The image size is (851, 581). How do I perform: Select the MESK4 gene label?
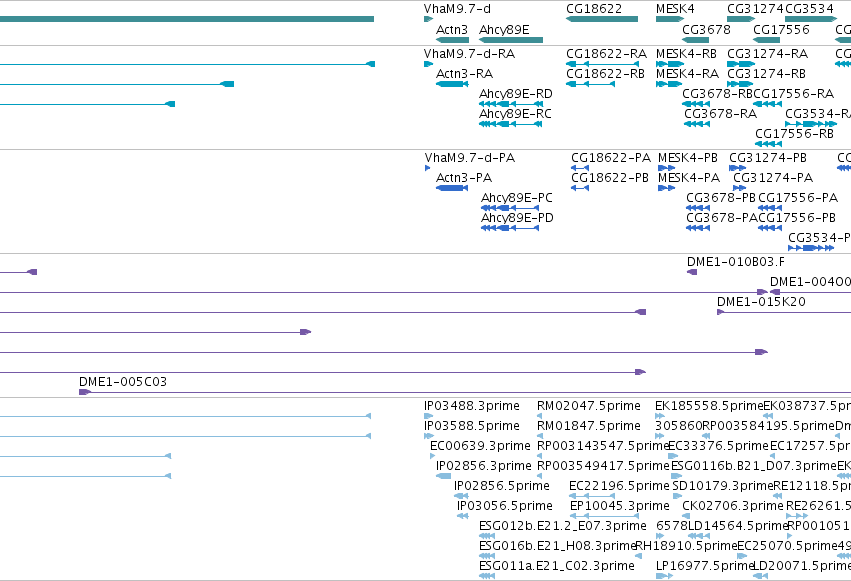[675, 9]
